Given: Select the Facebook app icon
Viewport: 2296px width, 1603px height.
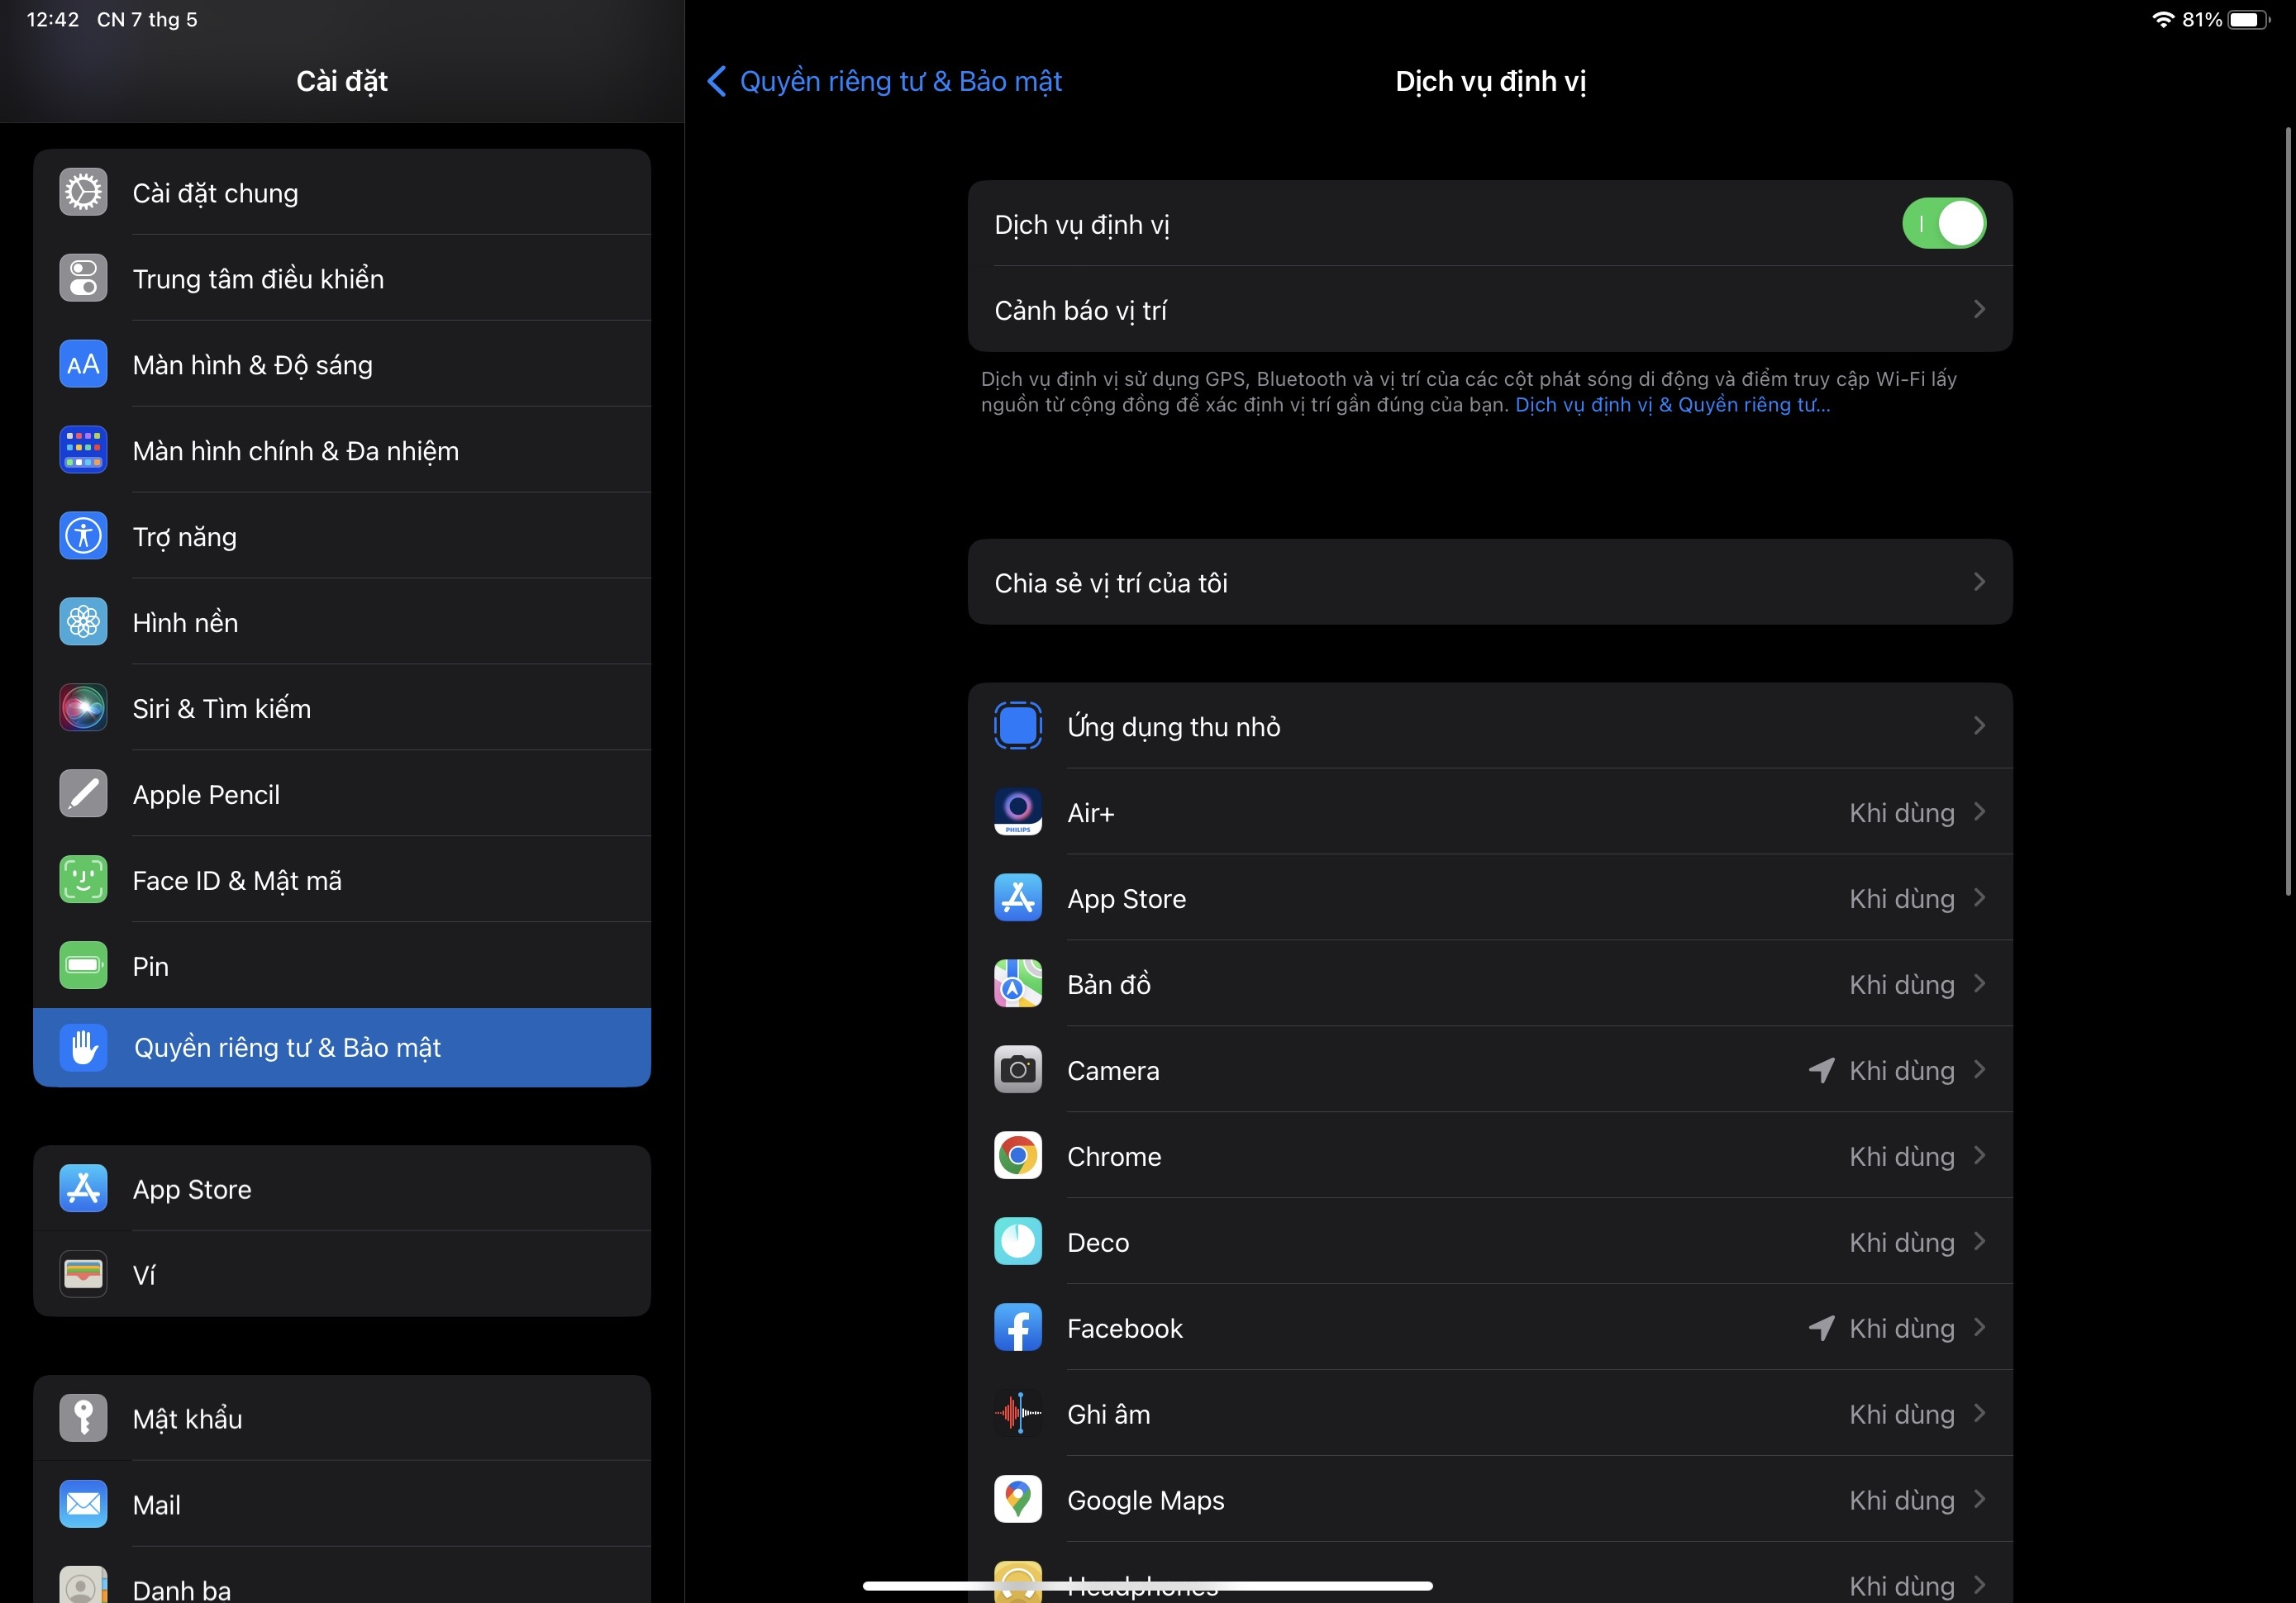Looking at the screenshot, I should click(x=1017, y=1328).
